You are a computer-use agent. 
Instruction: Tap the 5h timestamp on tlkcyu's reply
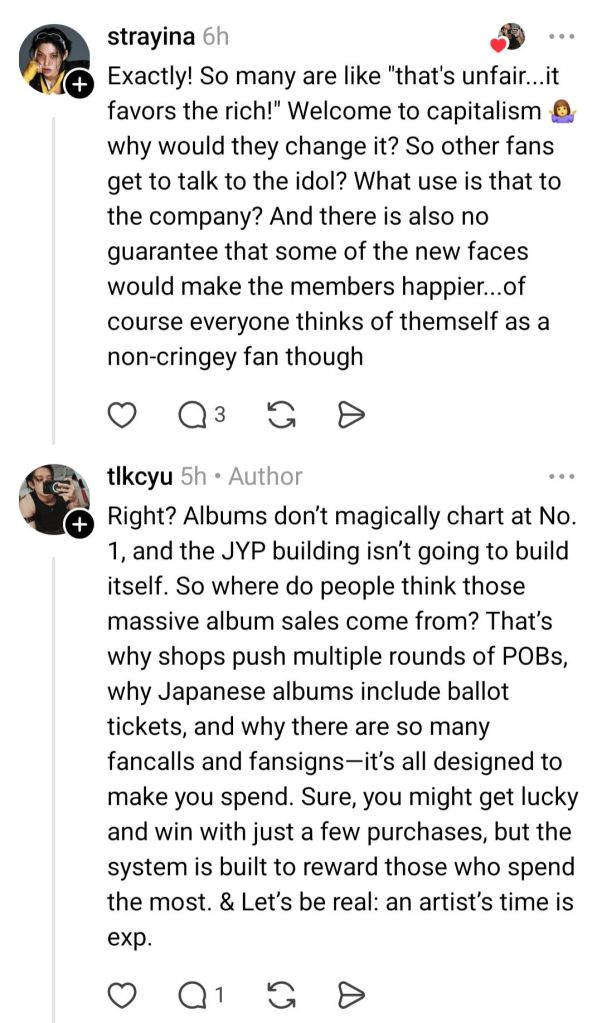[x=193, y=476]
